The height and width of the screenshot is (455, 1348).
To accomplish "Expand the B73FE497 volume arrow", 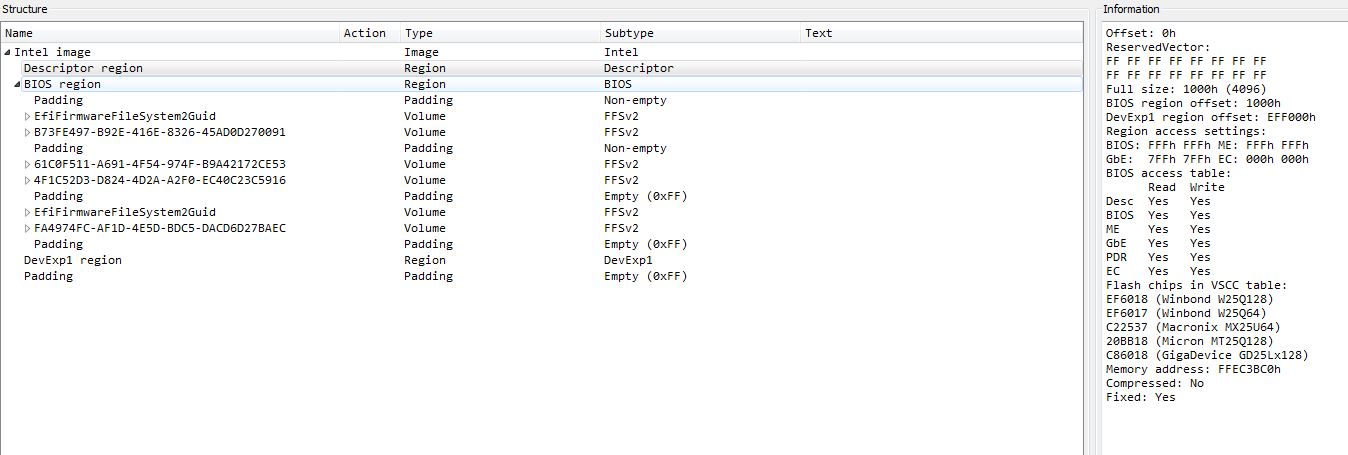I will click(27, 132).
